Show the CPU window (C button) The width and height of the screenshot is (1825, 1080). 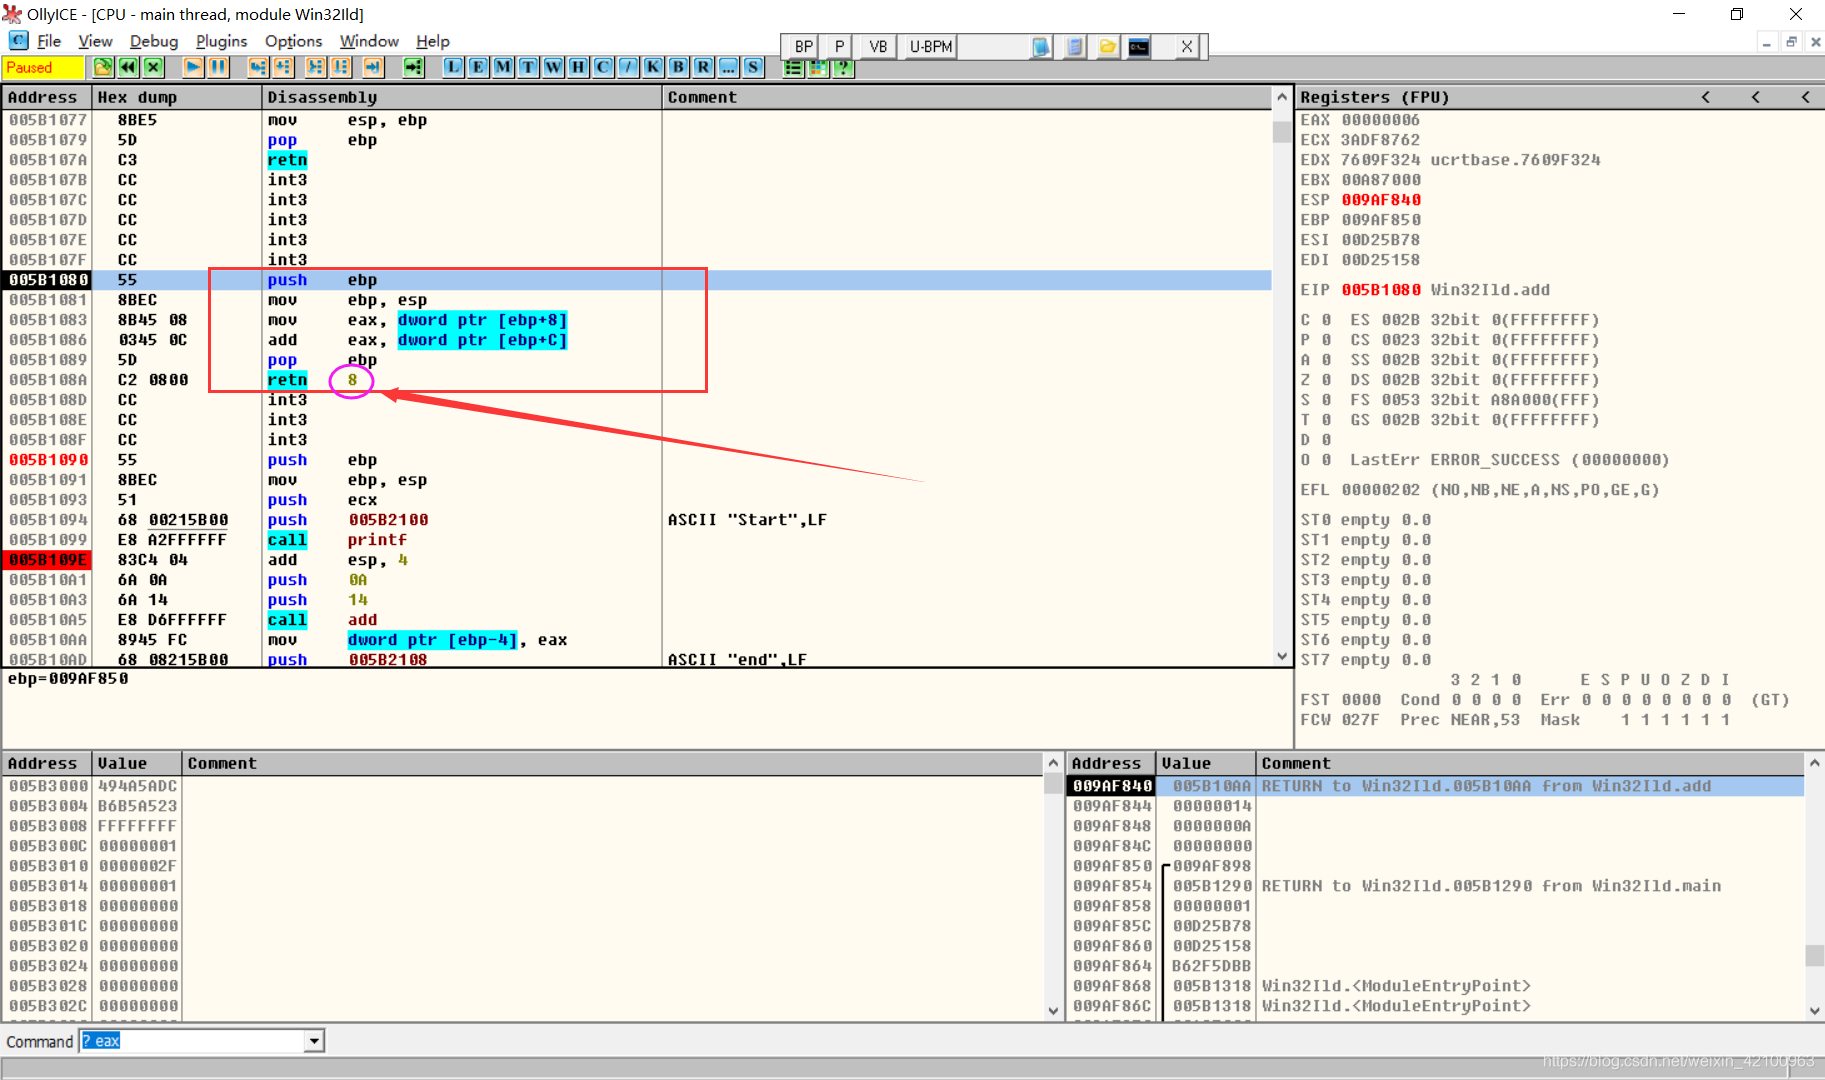pyautogui.click(x=604, y=67)
